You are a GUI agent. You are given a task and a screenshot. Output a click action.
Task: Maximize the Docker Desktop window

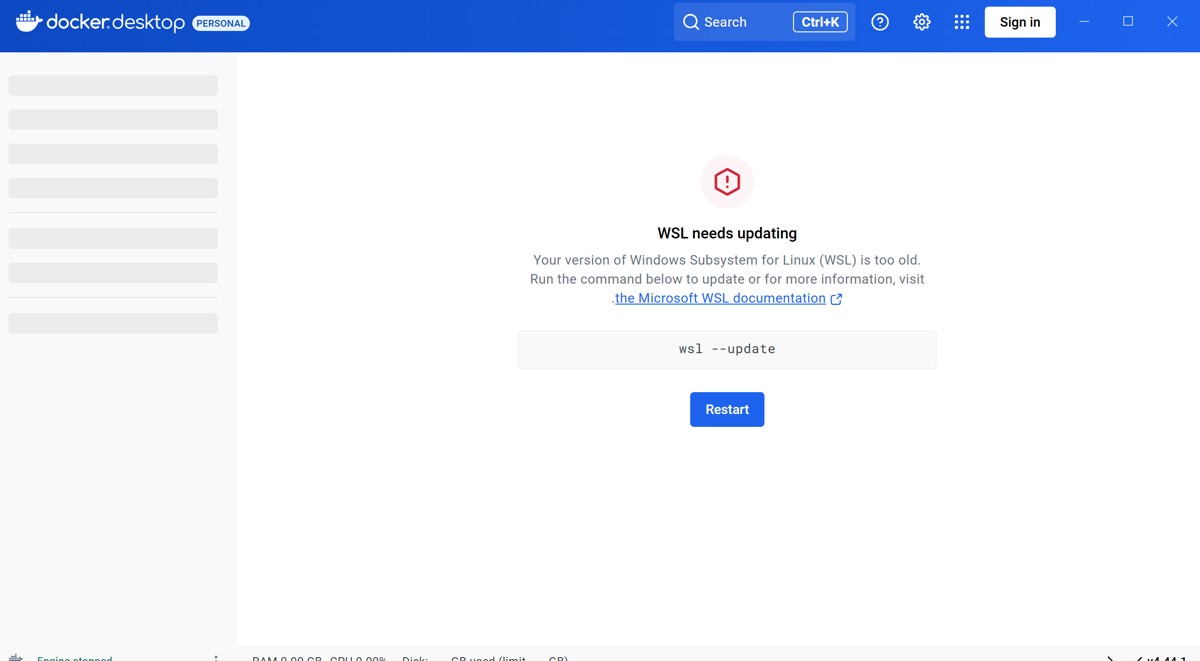pyautogui.click(x=1128, y=22)
